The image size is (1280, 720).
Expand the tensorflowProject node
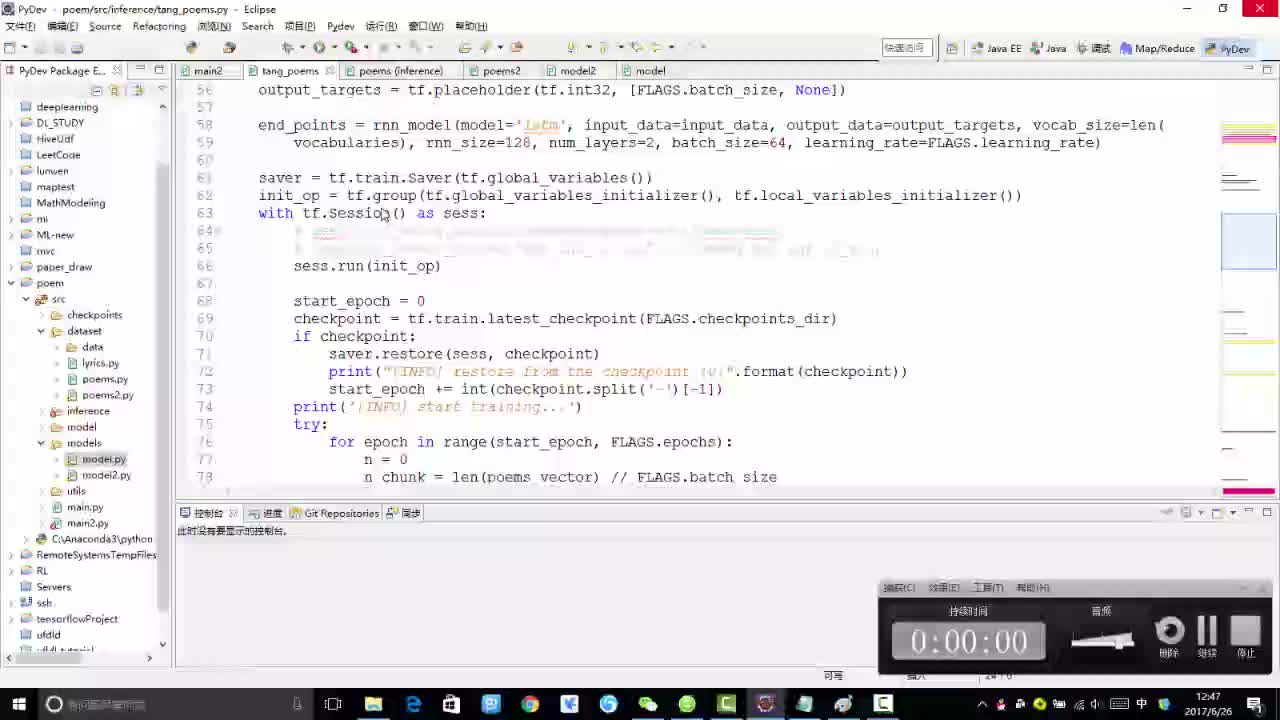pyautogui.click(x=11, y=619)
